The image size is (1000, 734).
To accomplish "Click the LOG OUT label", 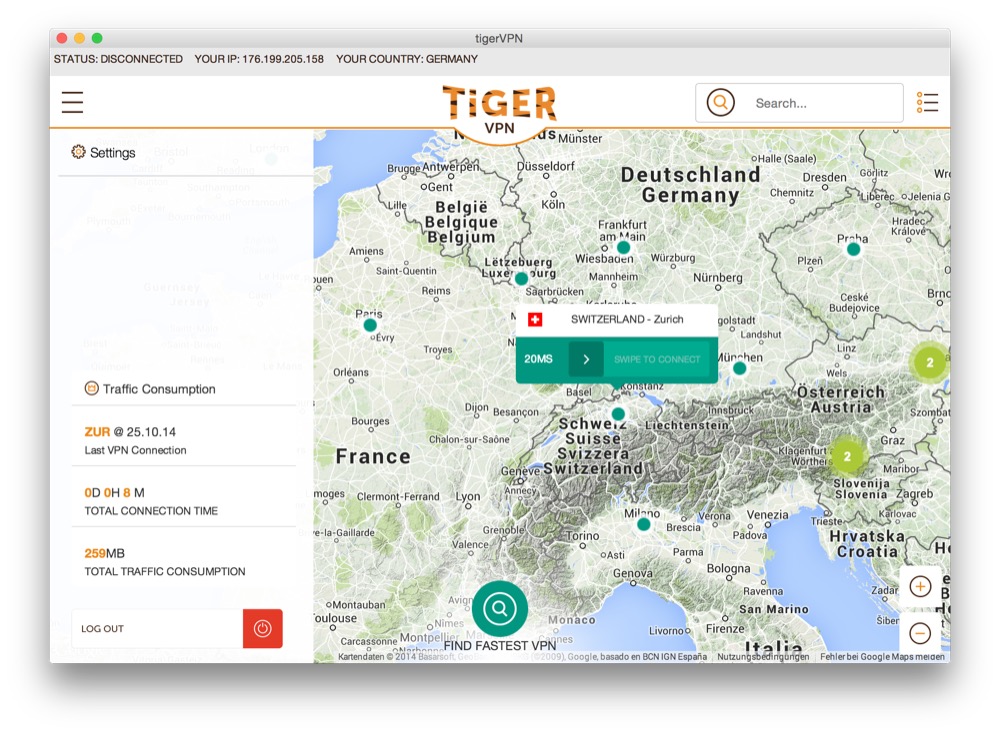I will pos(103,629).
